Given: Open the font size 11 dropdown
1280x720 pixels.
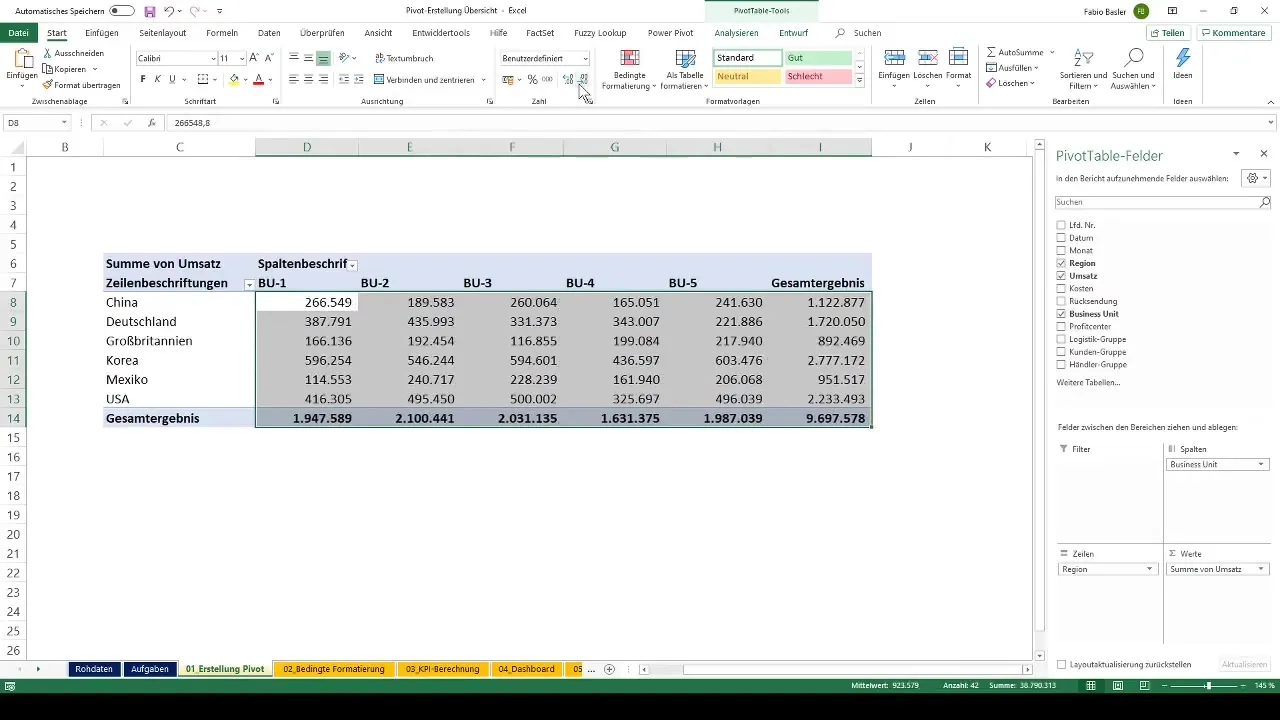Looking at the screenshot, I should pyautogui.click(x=241, y=58).
